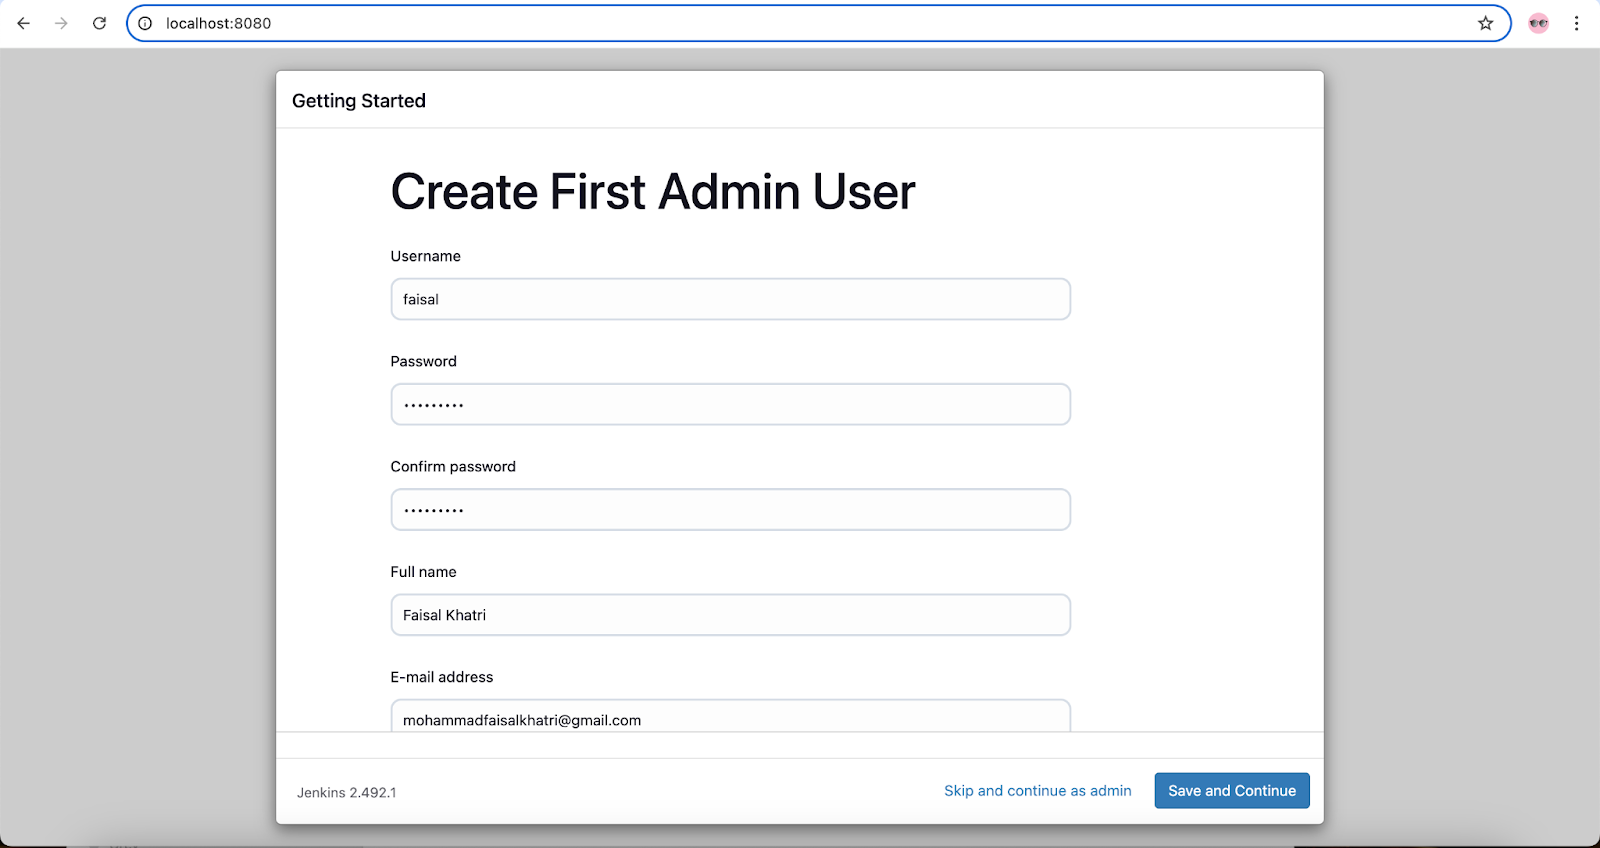This screenshot has height=848, width=1600.
Task: Click the Full name field
Action: tap(730, 615)
